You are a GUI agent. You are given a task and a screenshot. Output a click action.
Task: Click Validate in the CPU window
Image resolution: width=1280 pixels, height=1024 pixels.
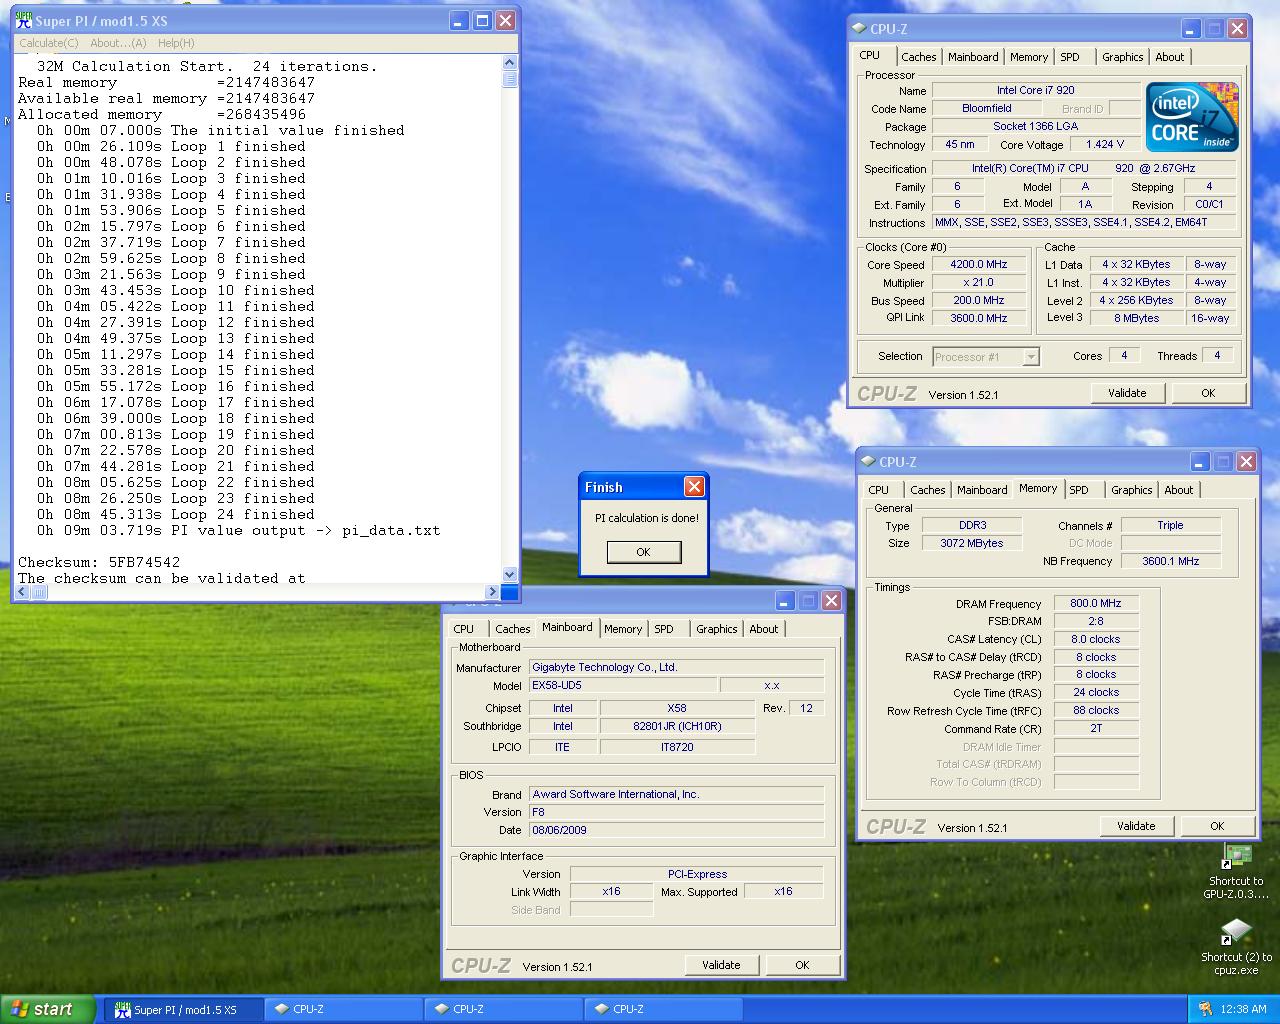tap(1127, 393)
